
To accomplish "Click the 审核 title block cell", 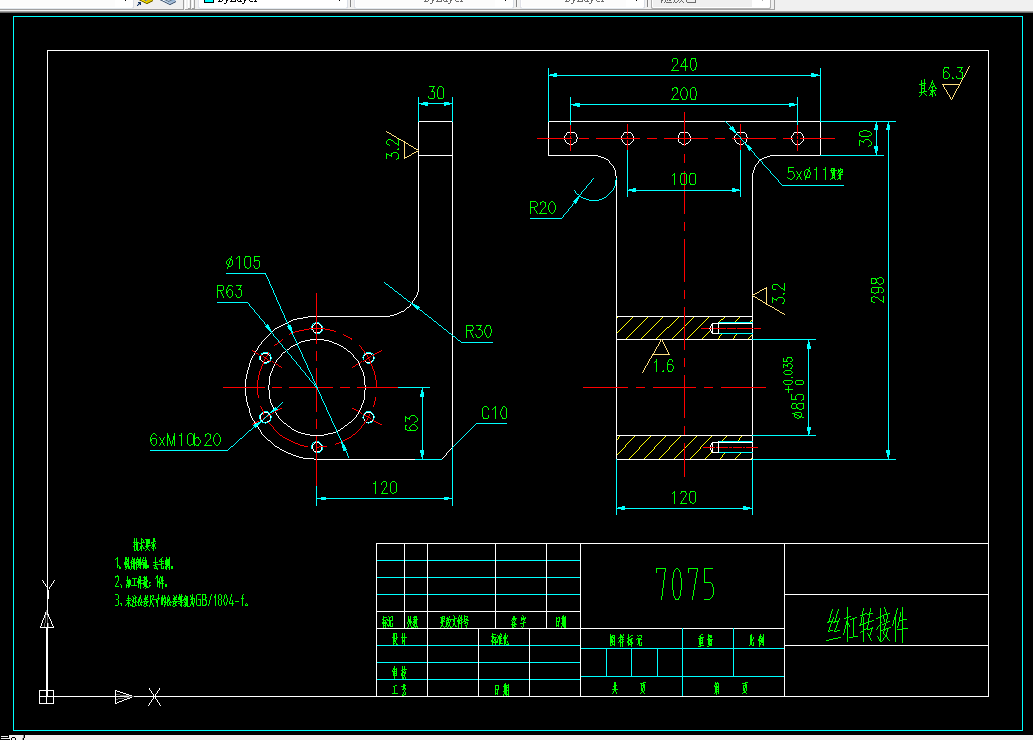I will (x=399, y=673).
